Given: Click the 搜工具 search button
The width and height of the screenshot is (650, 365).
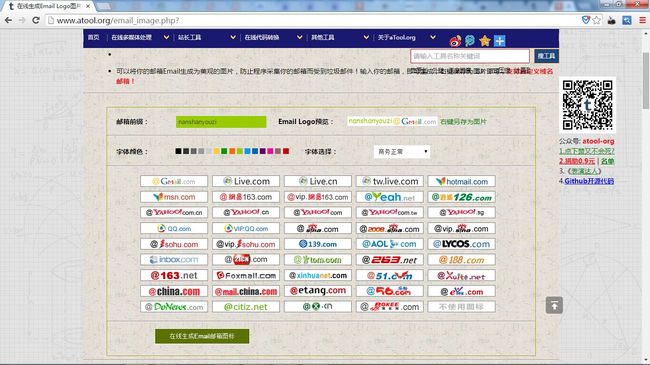Looking at the screenshot, I should coord(546,56).
